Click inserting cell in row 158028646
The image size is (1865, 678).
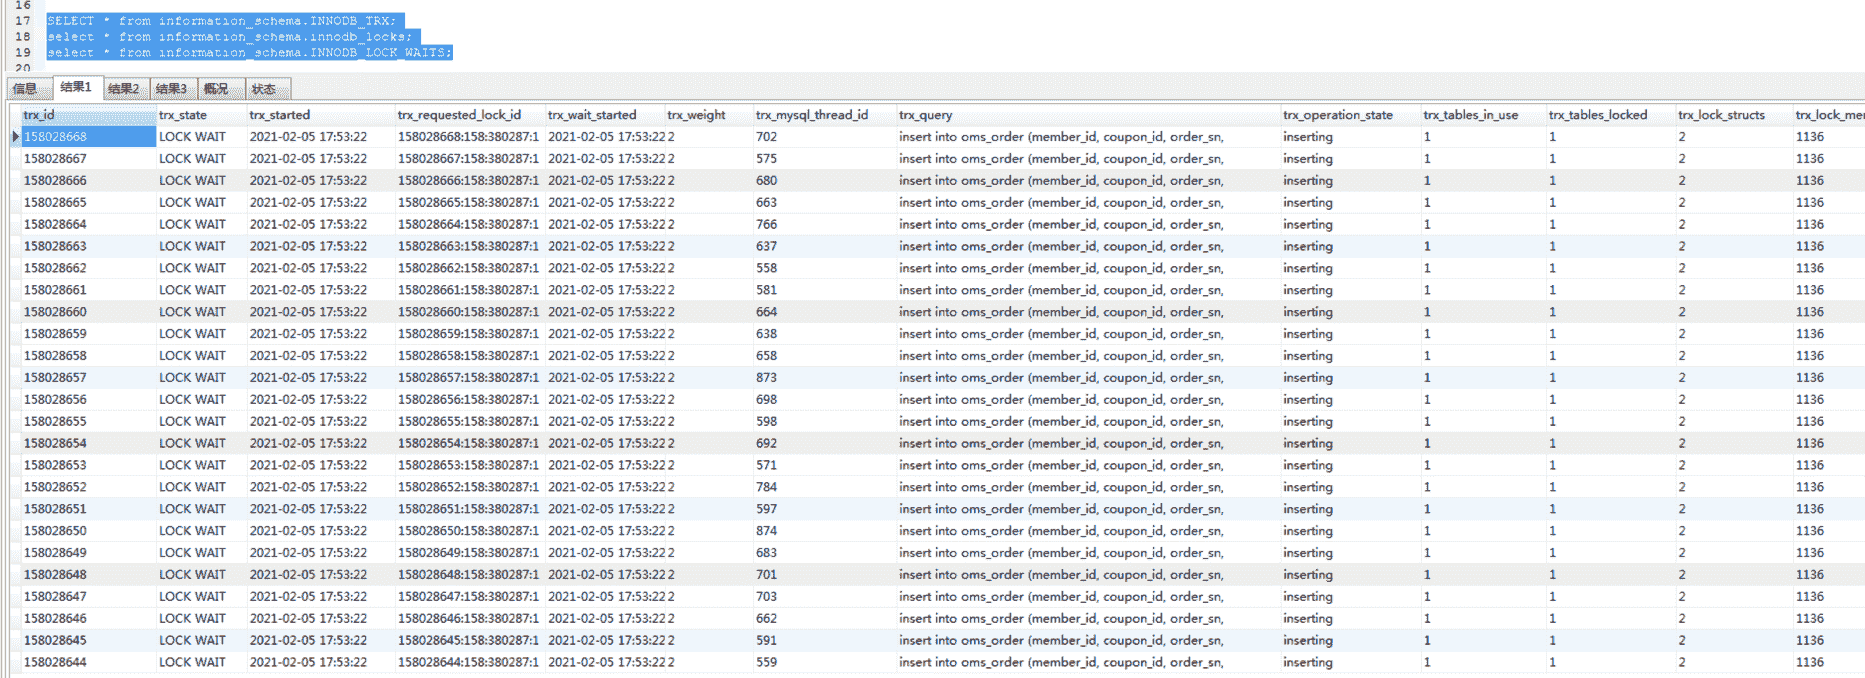point(1351,618)
